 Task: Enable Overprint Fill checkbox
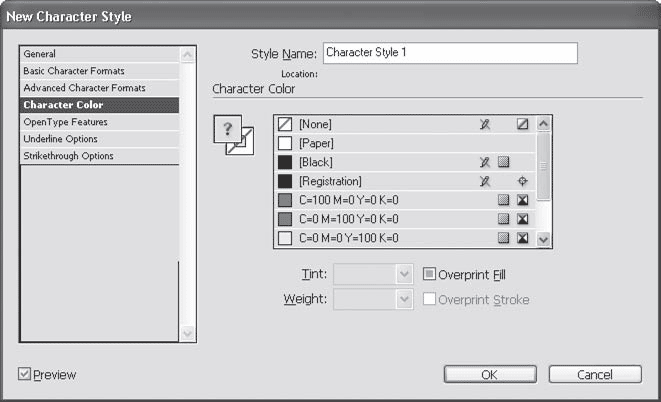click(x=429, y=273)
